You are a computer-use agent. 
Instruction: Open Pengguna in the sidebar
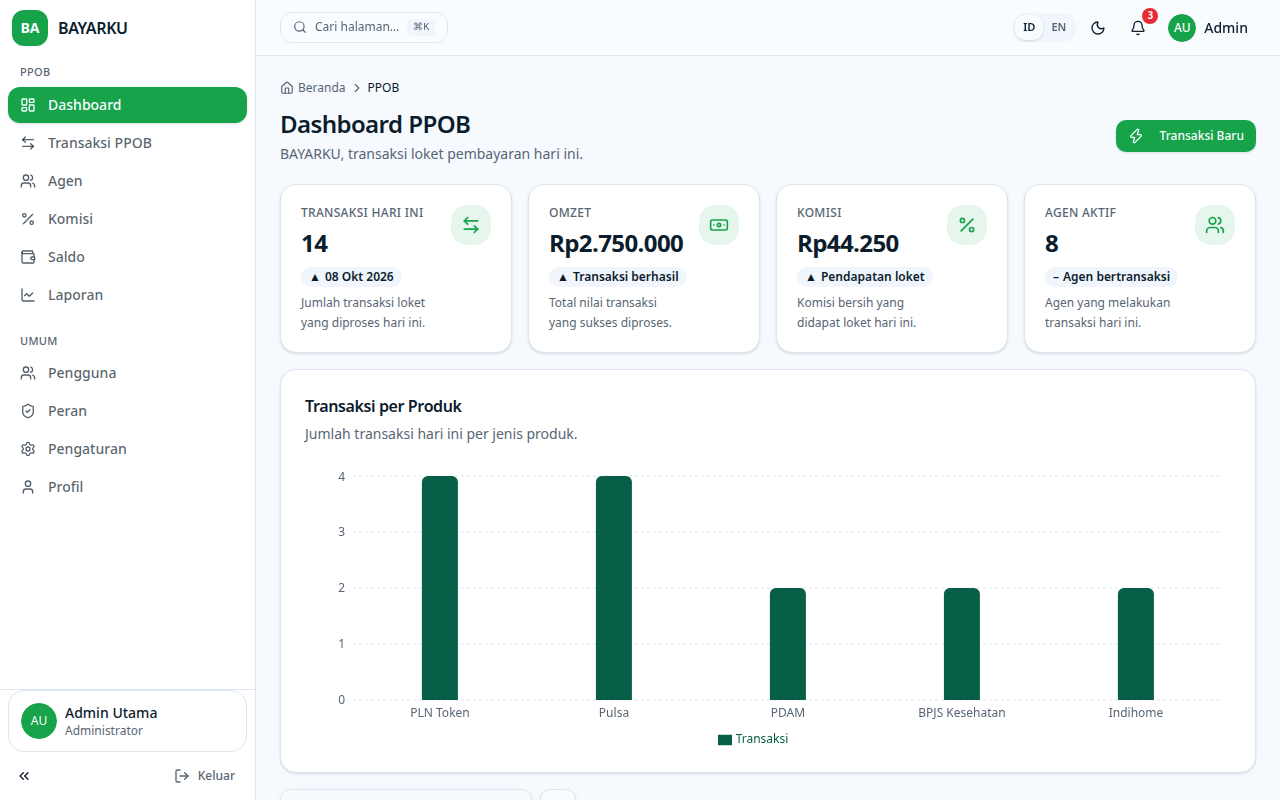click(127, 373)
